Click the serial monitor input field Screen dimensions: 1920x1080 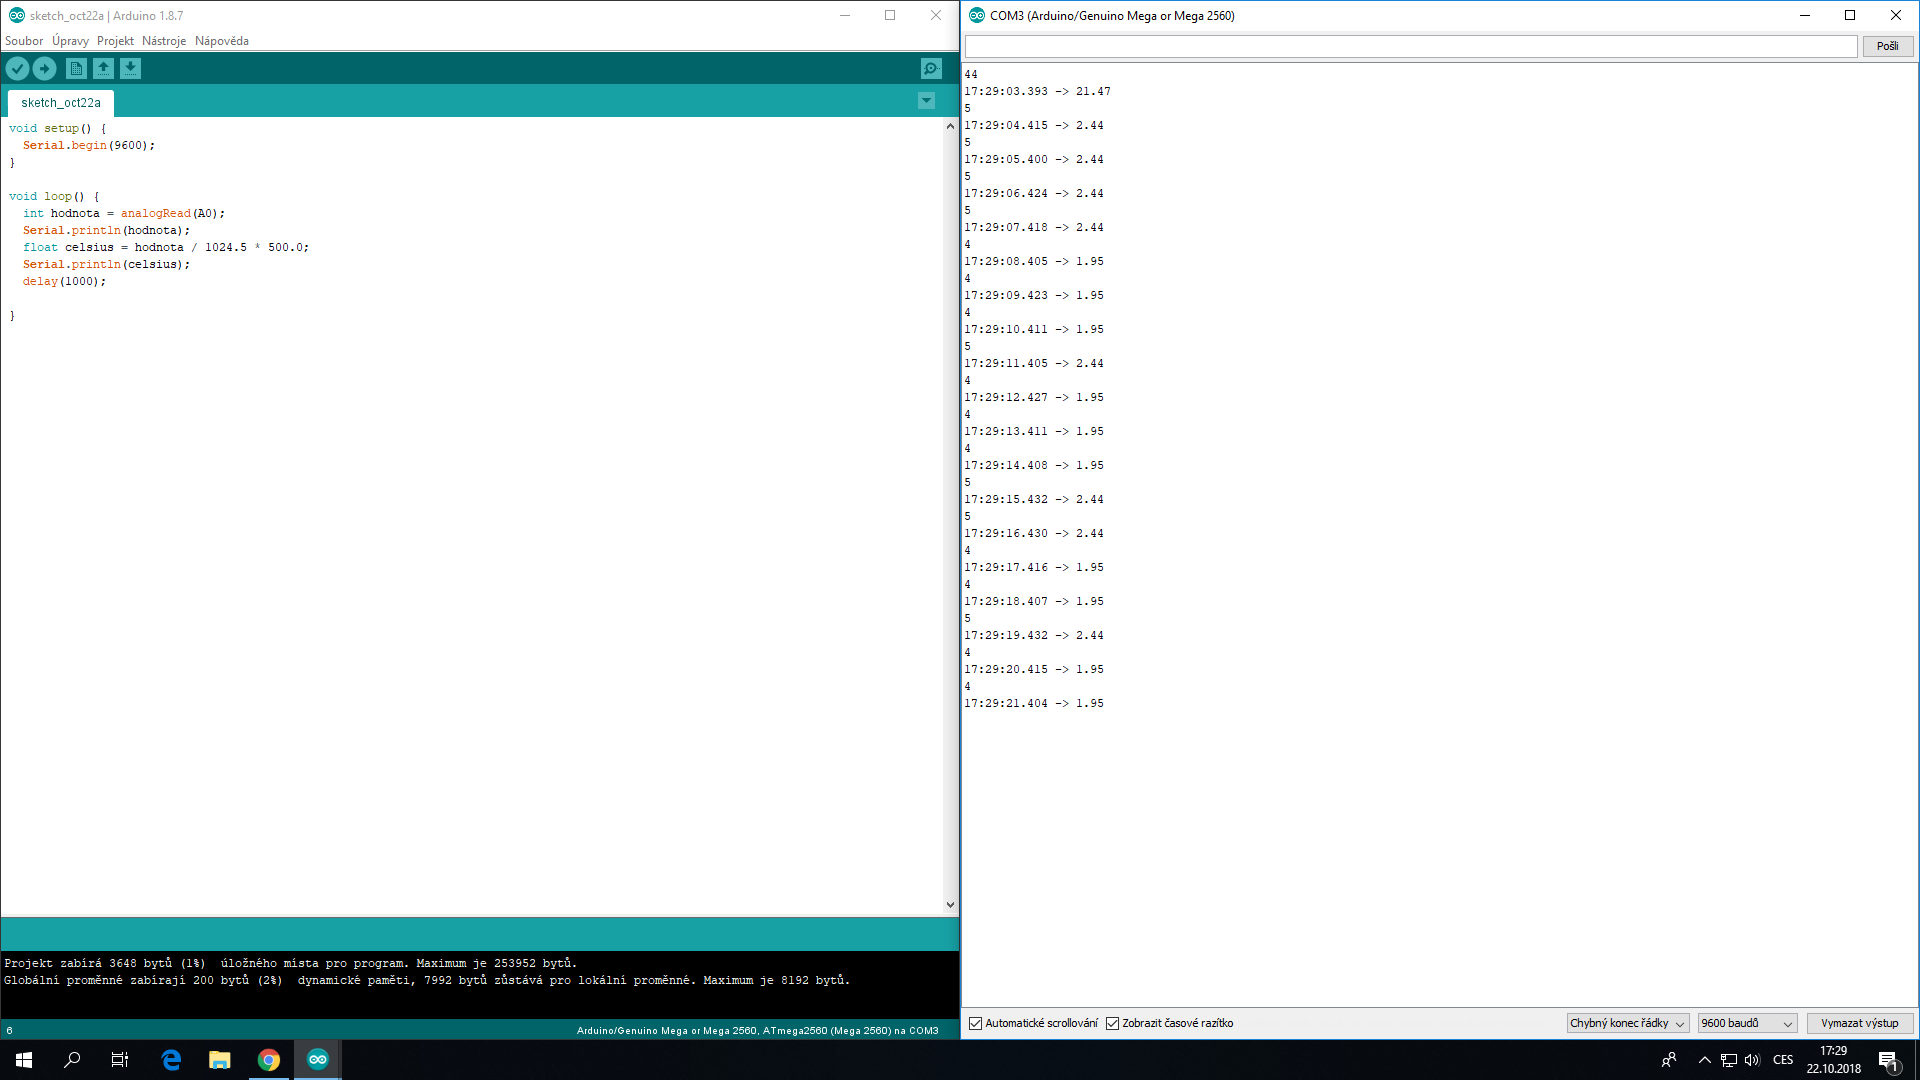point(1410,46)
